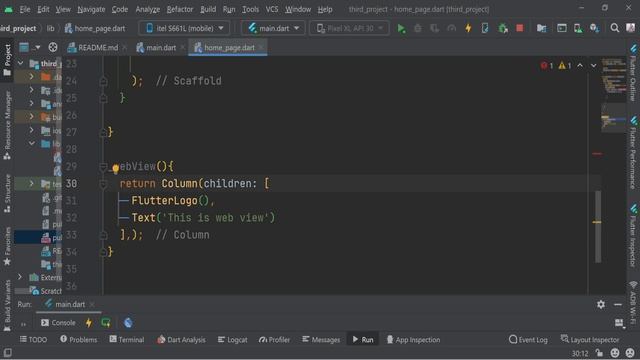Toggle tool window bars icon bottom-left

[x=7, y=353]
